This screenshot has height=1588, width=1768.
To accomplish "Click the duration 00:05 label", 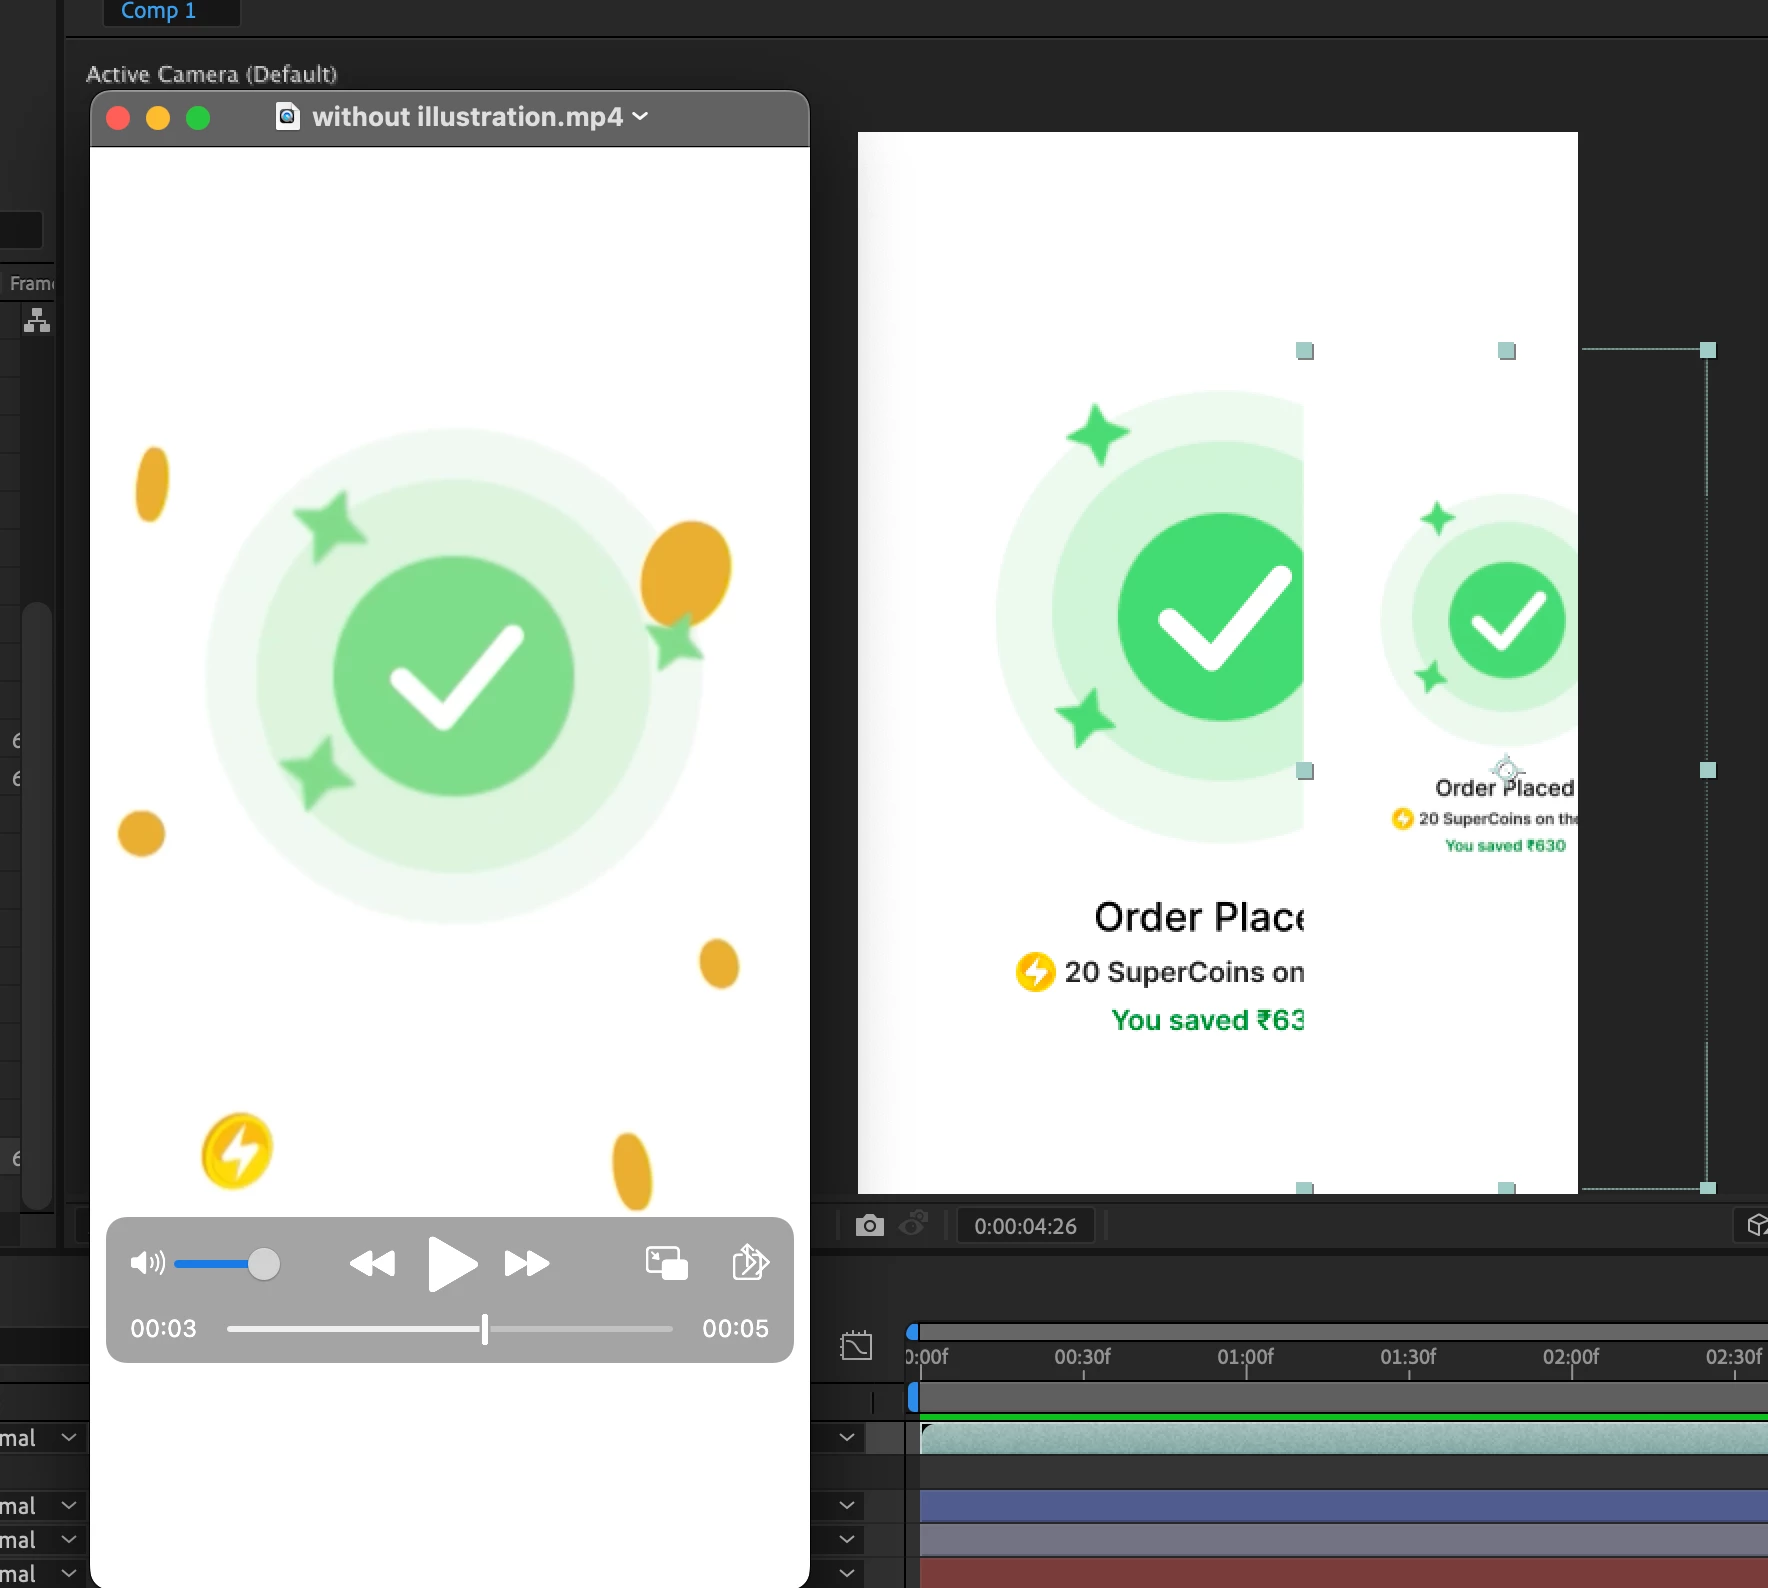I will (x=735, y=1329).
